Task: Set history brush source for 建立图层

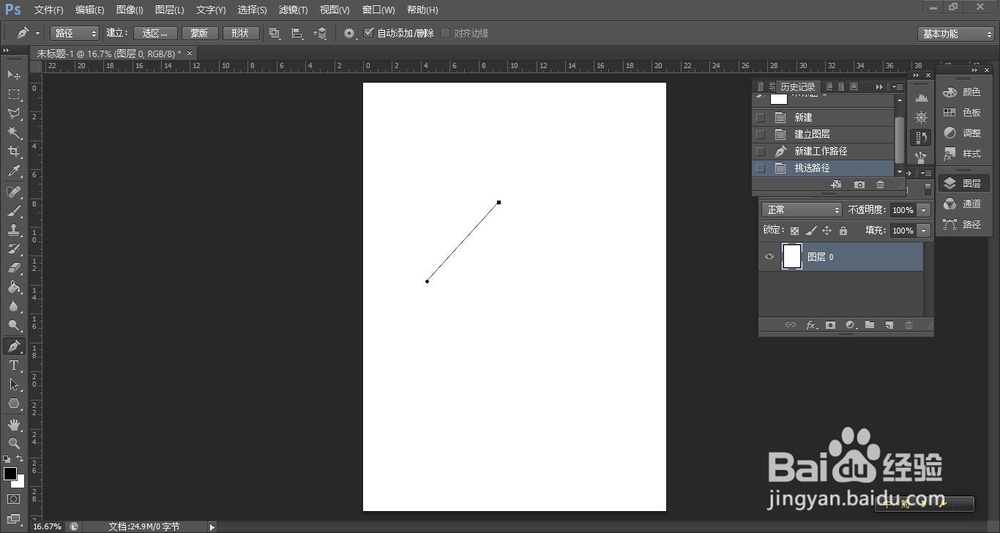Action: click(760, 135)
